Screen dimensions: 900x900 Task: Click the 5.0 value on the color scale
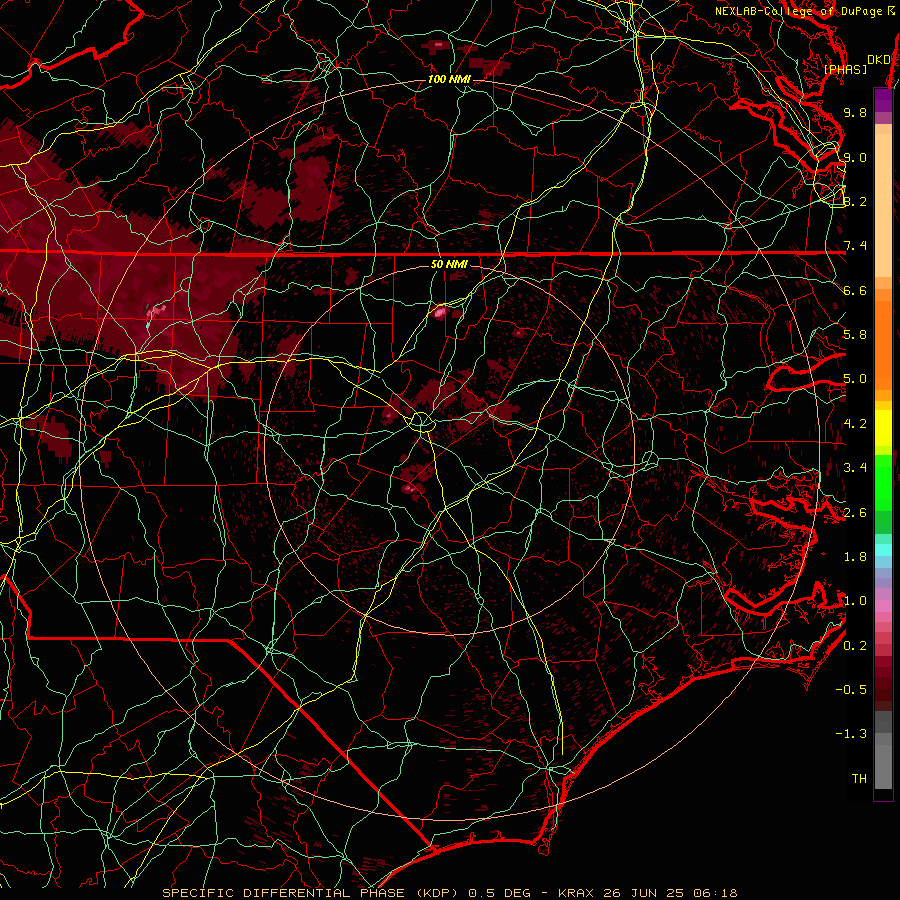pyautogui.click(x=855, y=379)
